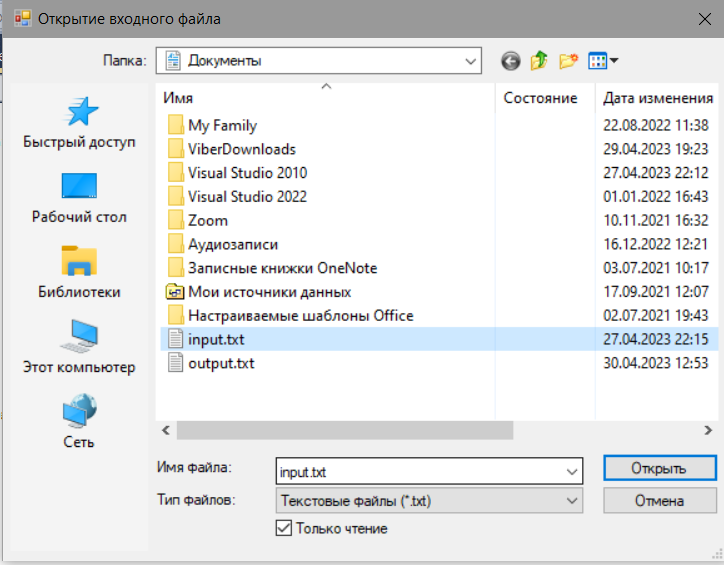Go up one folder level
The image size is (724, 565).
tap(539, 61)
